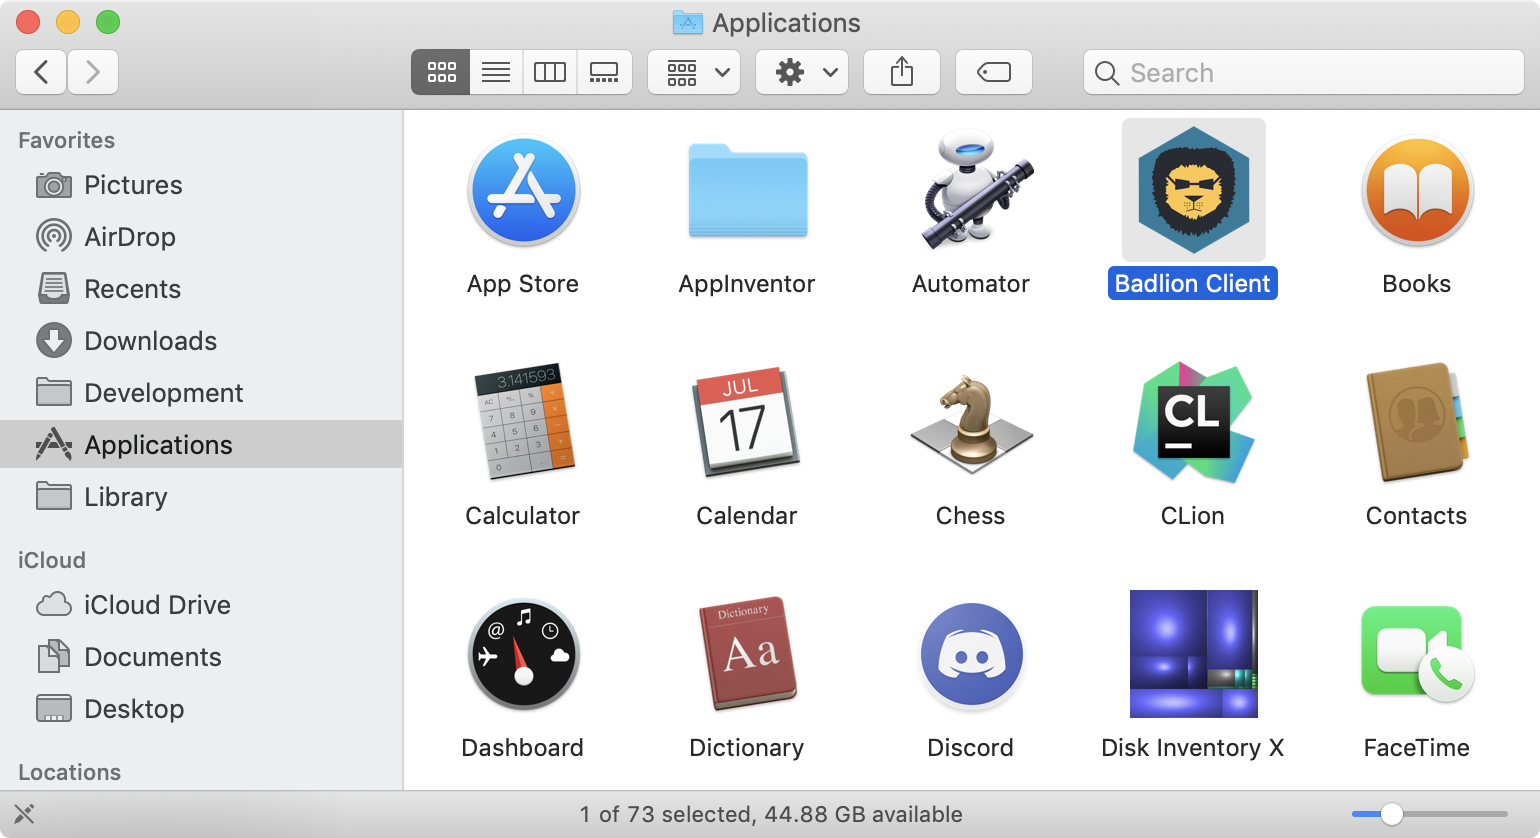Select the Contacts address book icon
This screenshot has height=838, width=1540.
coord(1417,421)
